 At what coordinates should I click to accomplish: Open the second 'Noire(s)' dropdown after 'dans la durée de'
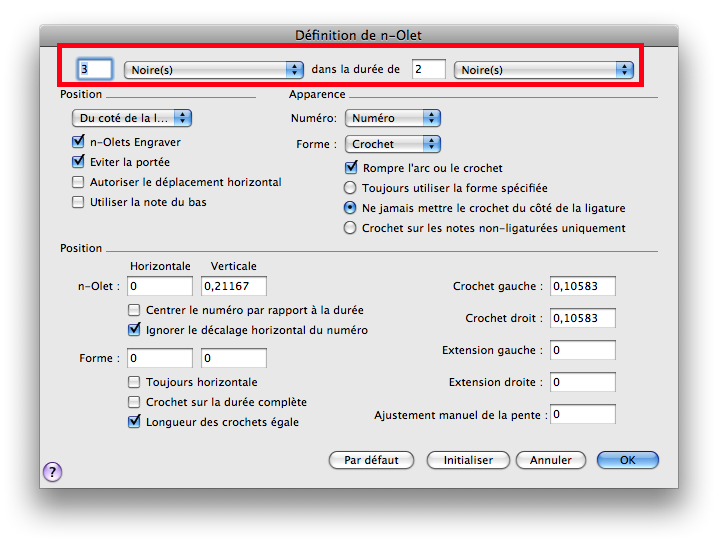[543, 69]
